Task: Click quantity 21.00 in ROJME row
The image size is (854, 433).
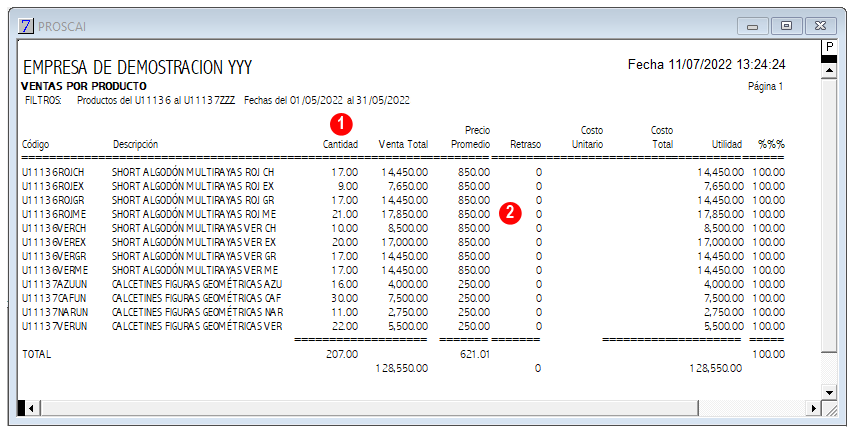Action: point(345,214)
